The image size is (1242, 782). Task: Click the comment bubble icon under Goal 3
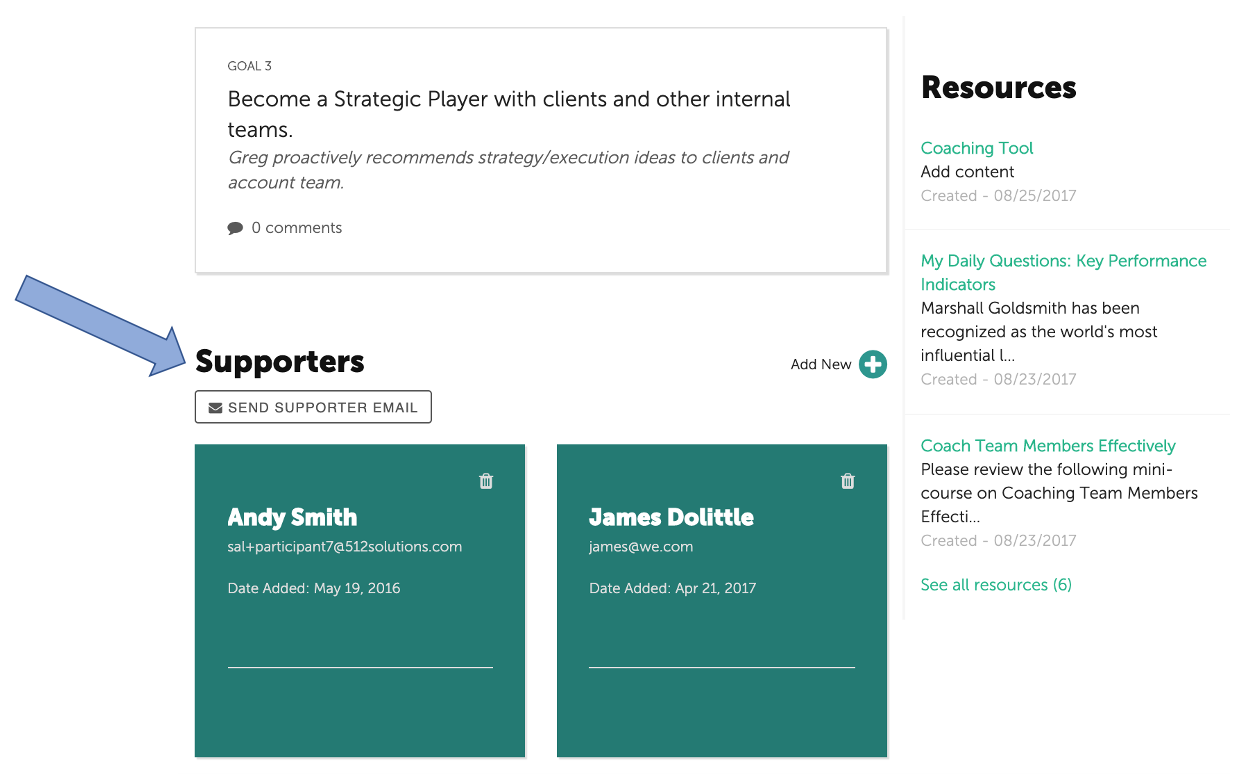tap(235, 228)
